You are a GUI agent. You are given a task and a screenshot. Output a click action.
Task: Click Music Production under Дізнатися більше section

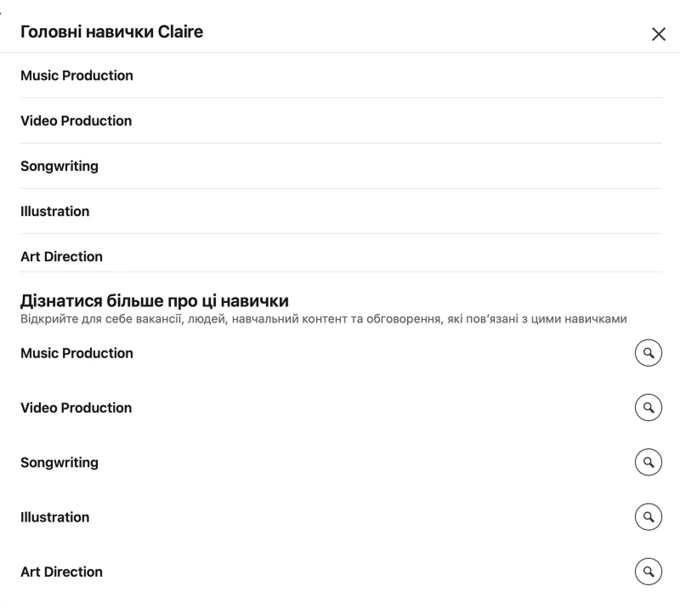click(77, 353)
